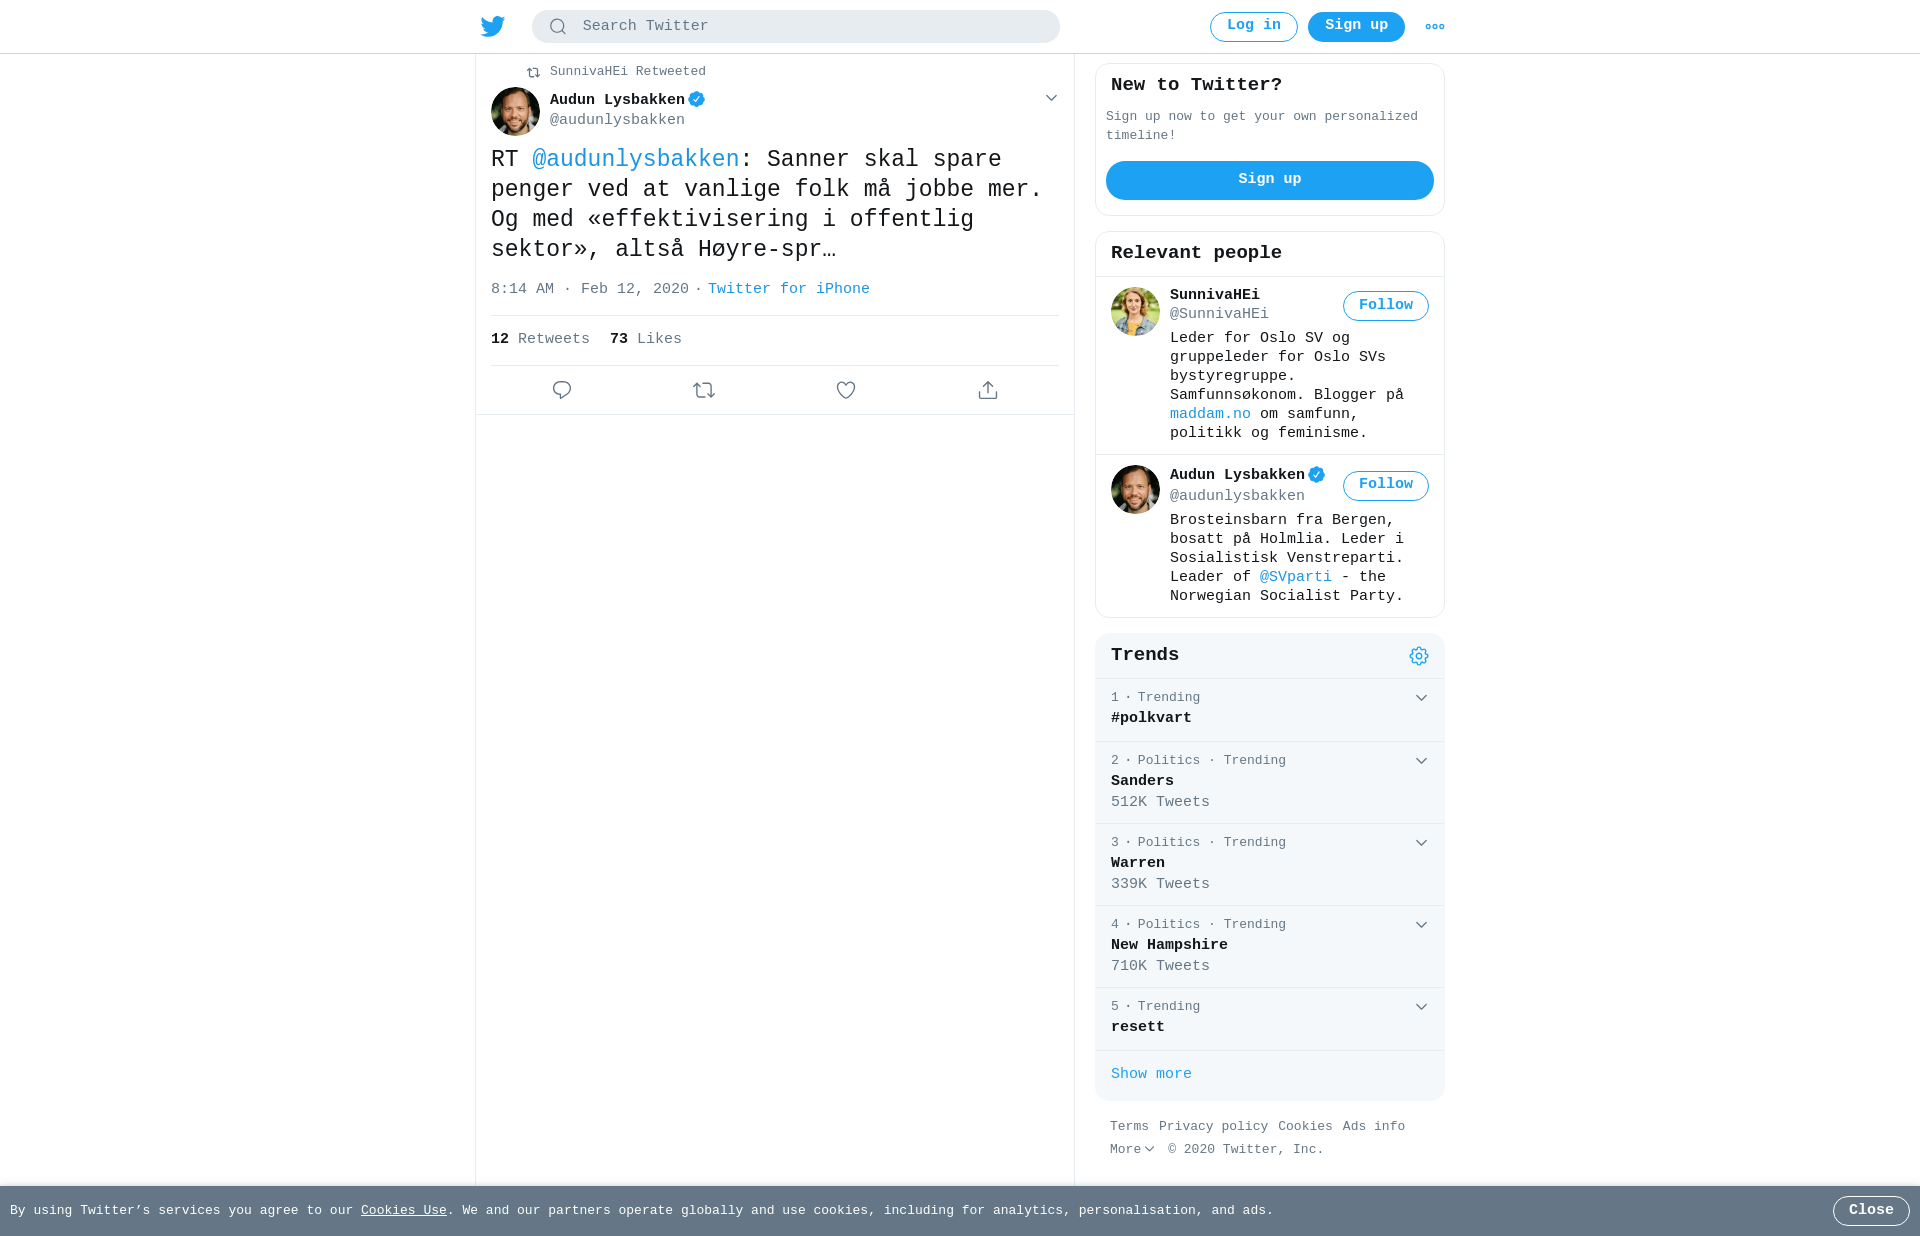The image size is (1920, 1236).
Task: Expand options for the #polkvart trend
Action: pos(1421,698)
